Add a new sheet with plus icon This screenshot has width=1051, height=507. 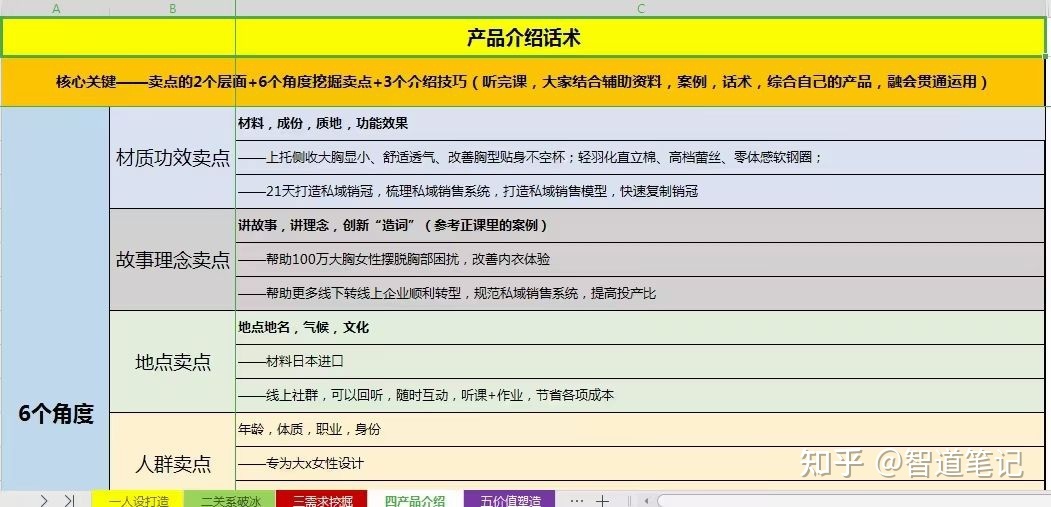pyautogui.click(x=602, y=500)
